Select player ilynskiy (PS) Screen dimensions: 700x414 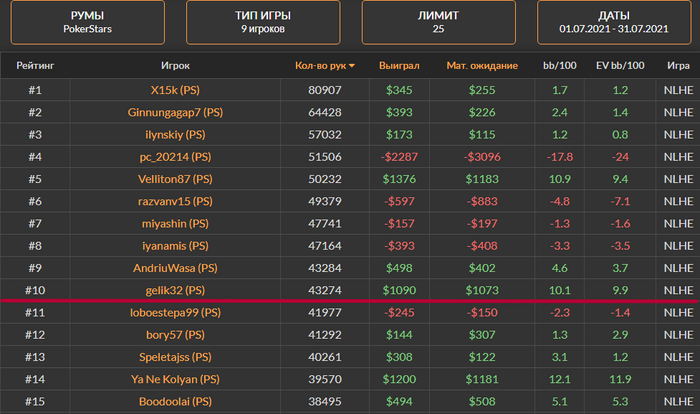pyautogui.click(x=175, y=135)
